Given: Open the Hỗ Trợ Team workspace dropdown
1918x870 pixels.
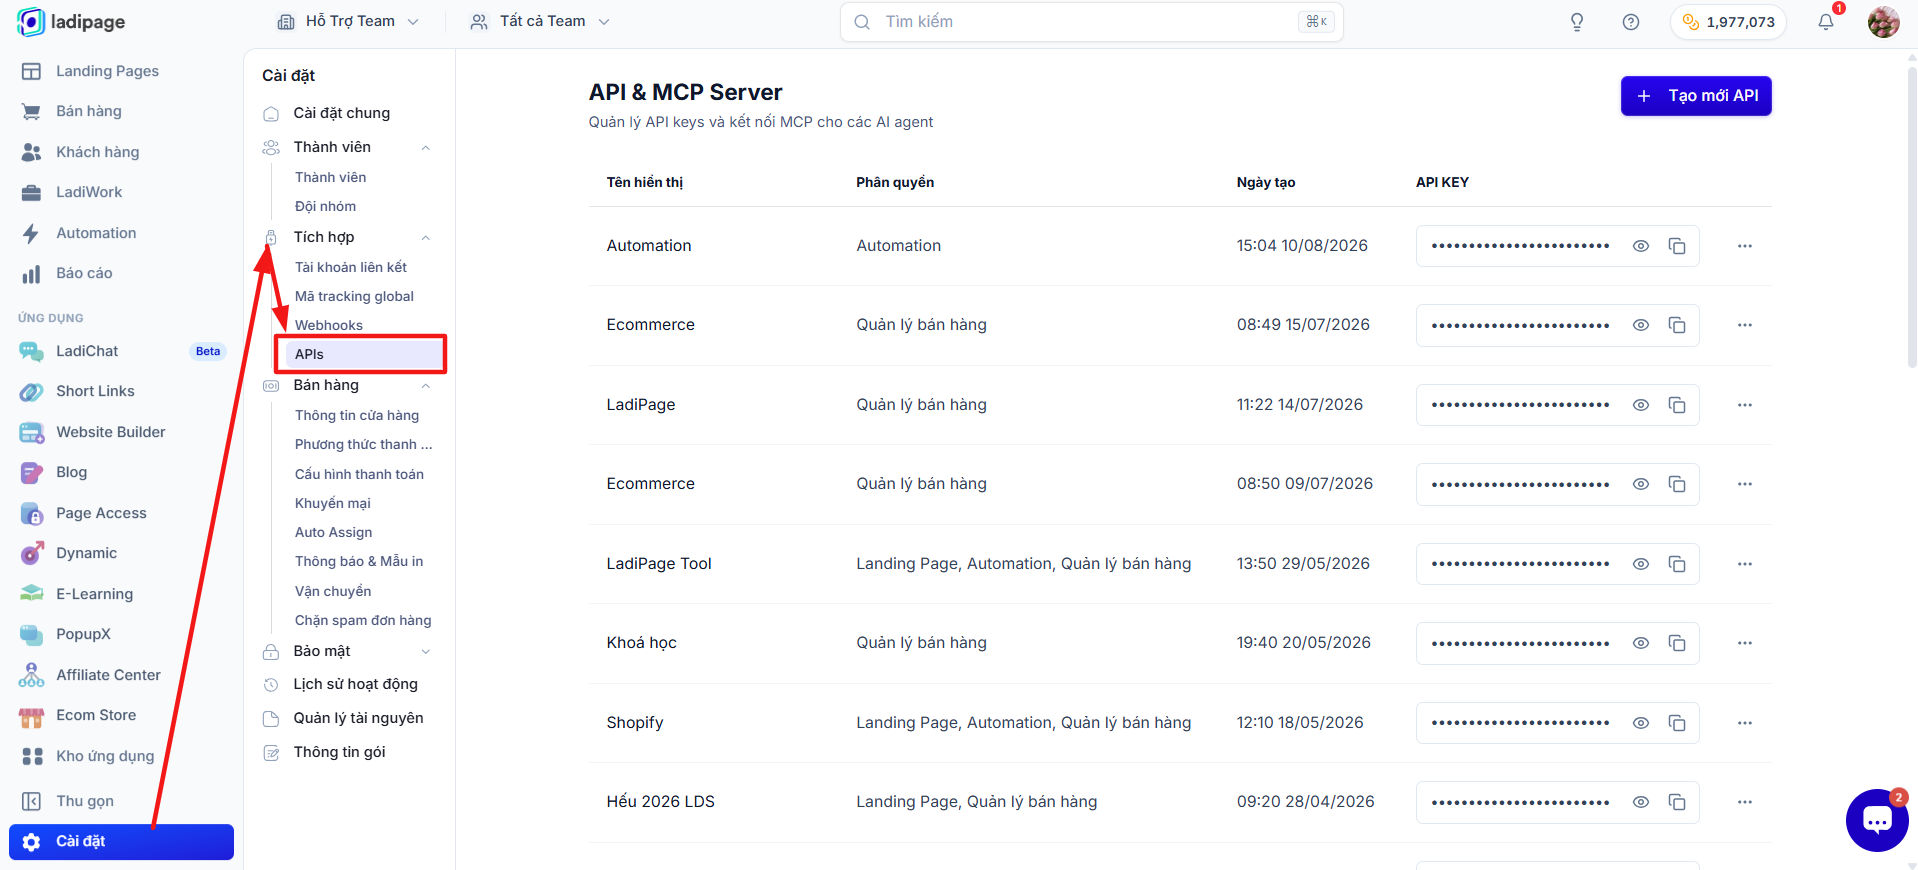Looking at the screenshot, I should (x=348, y=22).
